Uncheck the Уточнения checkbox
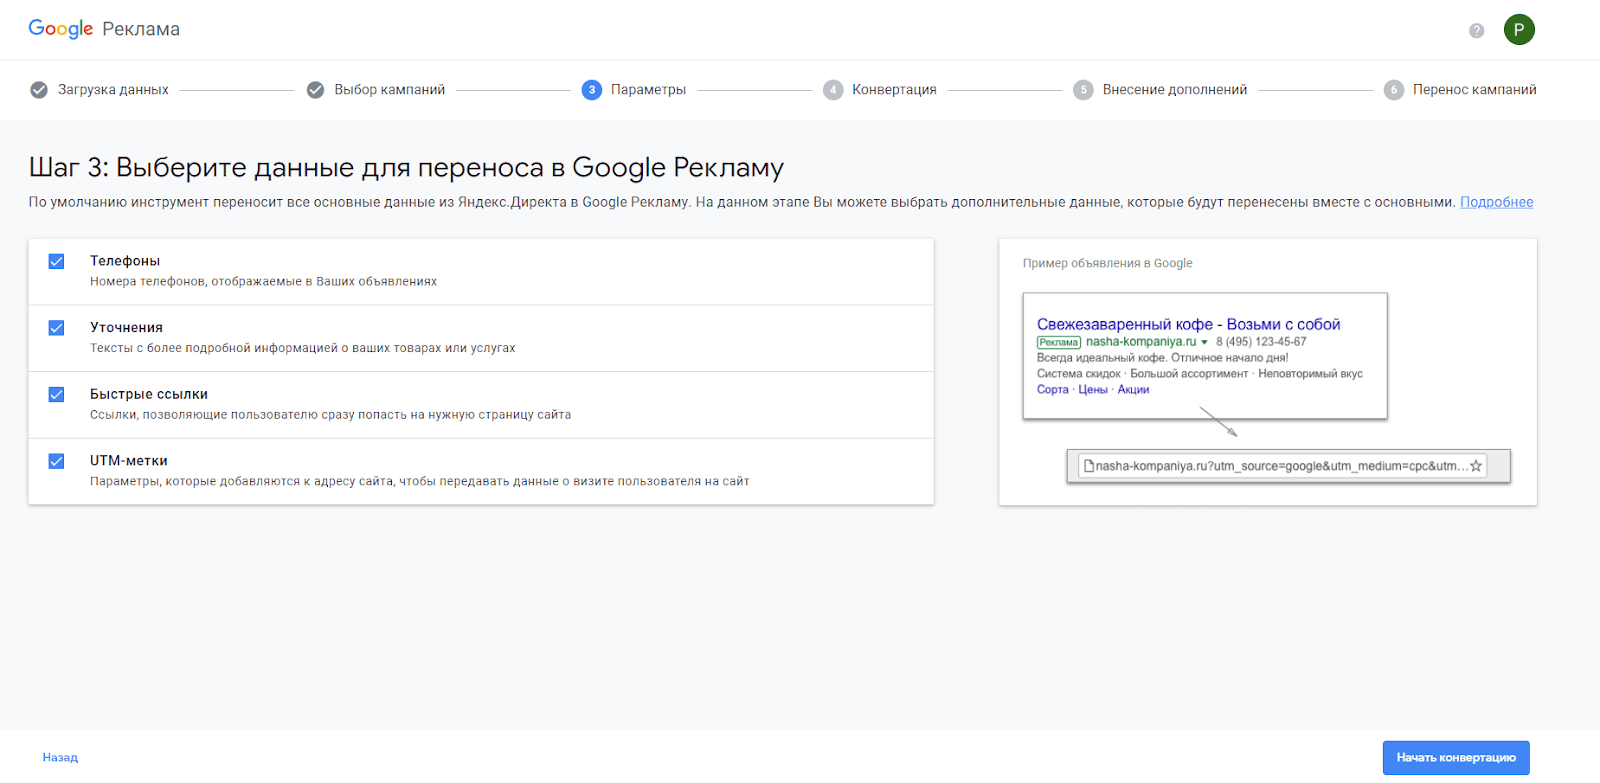 [x=56, y=328]
